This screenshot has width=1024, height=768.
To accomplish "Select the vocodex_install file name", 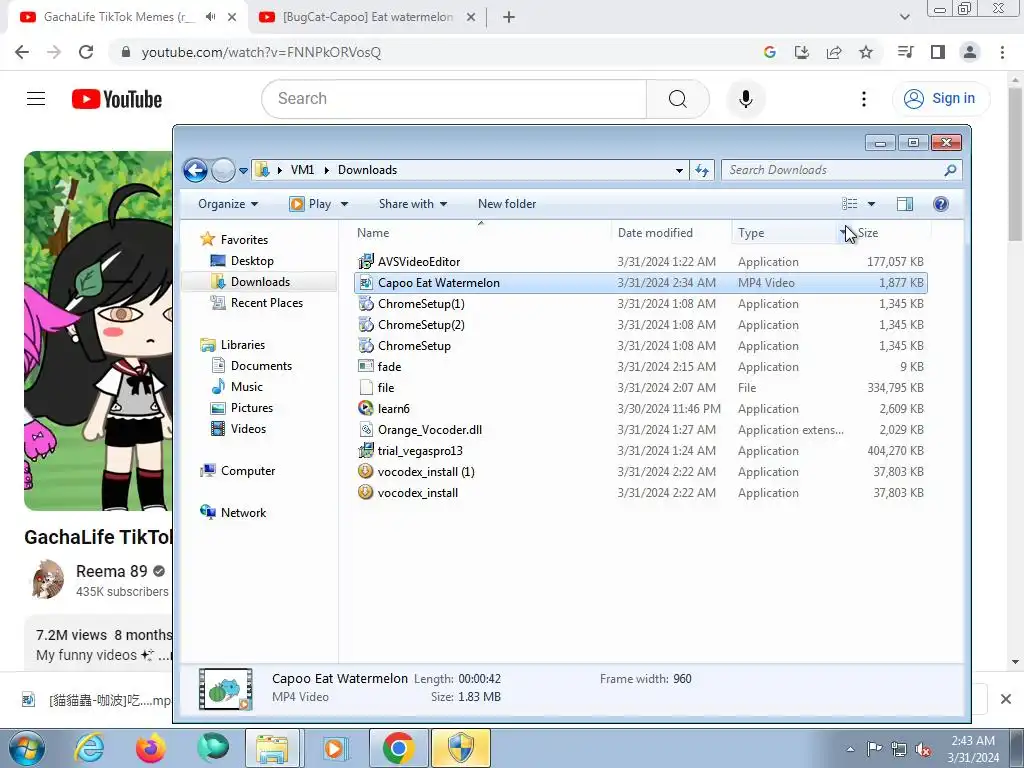I will point(418,493).
